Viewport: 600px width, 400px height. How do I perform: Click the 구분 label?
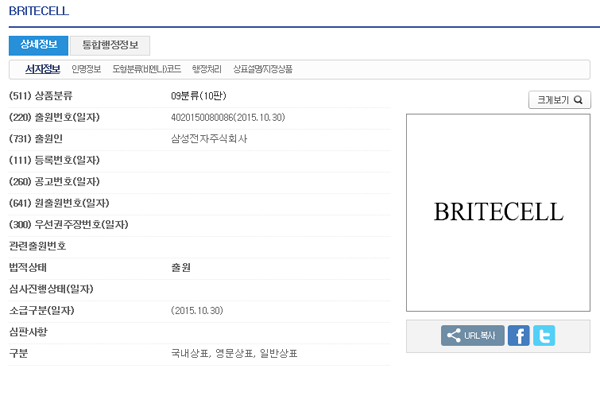coord(18,353)
